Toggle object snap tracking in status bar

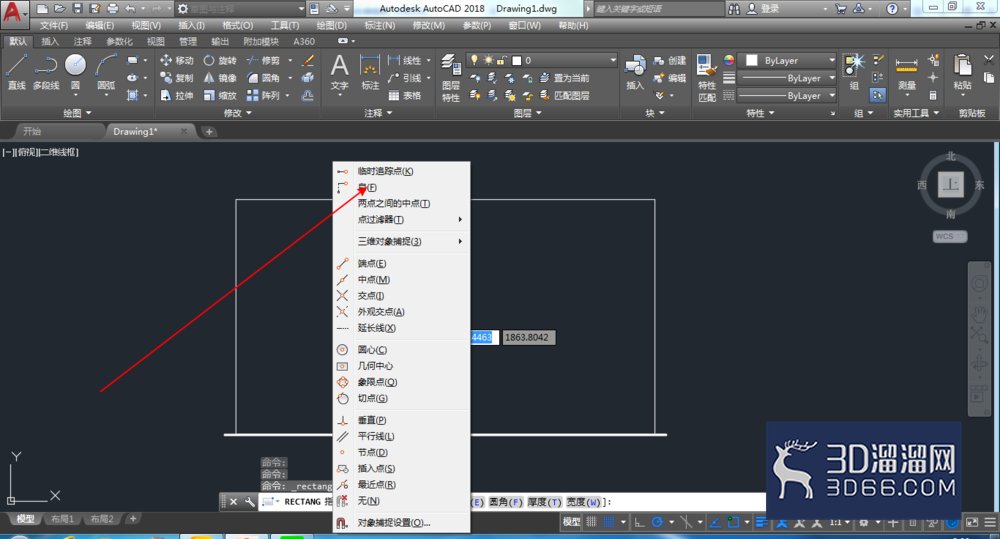[715, 522]
